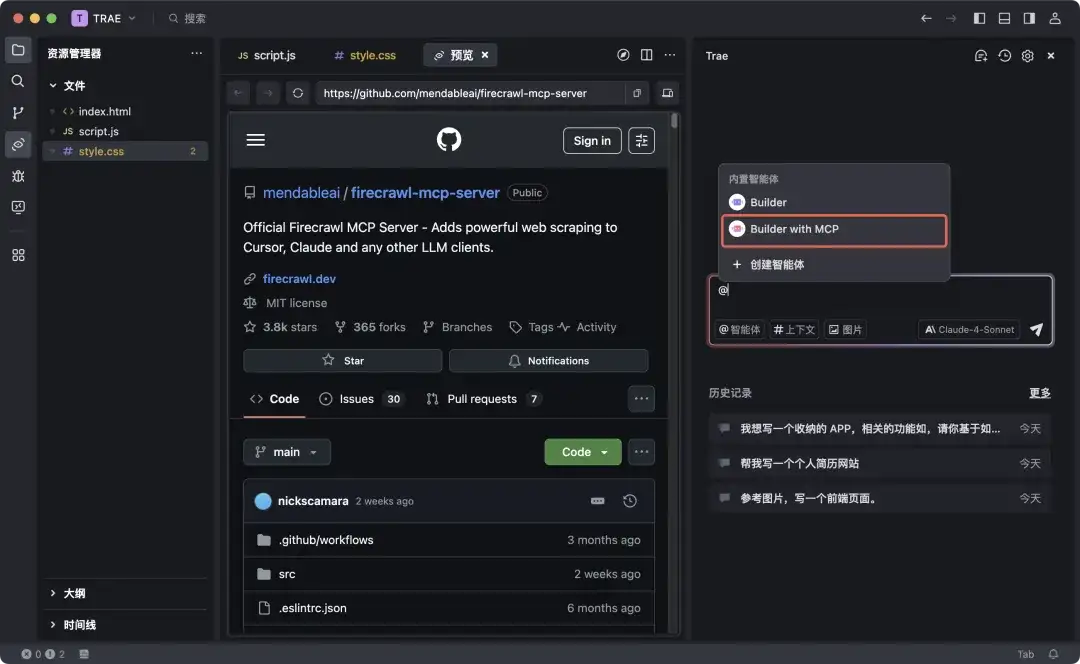This screenshot has height=664, width=1080.
Task: Switch to the style.css tab
Action: [365, 55]
